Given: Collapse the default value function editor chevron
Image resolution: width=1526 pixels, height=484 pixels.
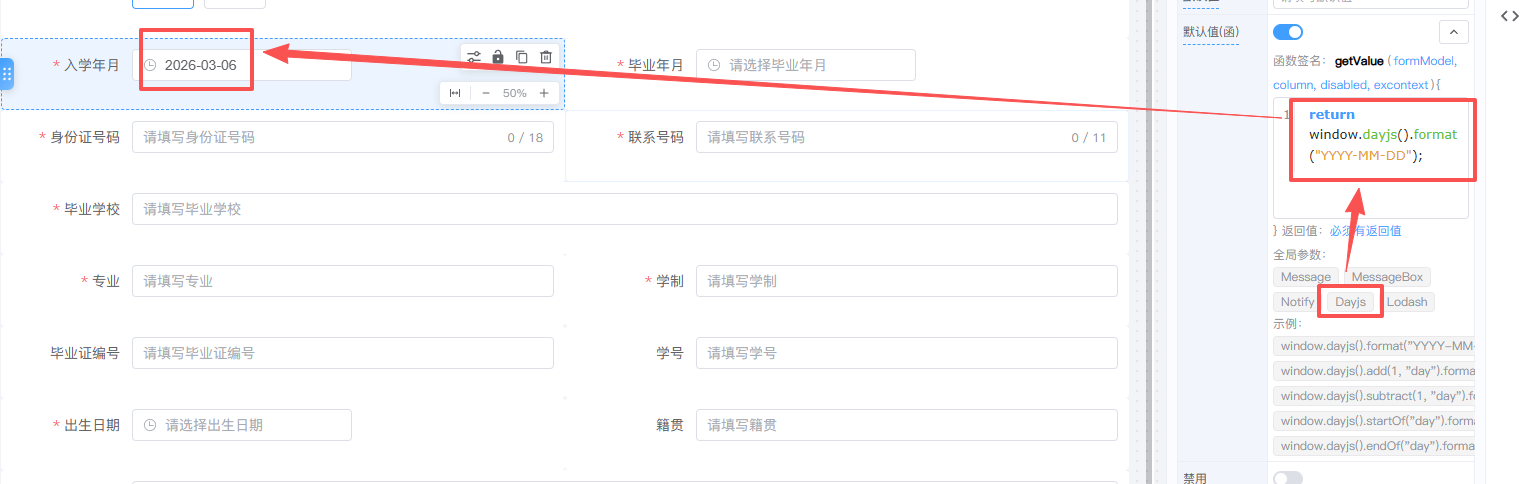Looking at the screenshot, I should (1453, 32).
